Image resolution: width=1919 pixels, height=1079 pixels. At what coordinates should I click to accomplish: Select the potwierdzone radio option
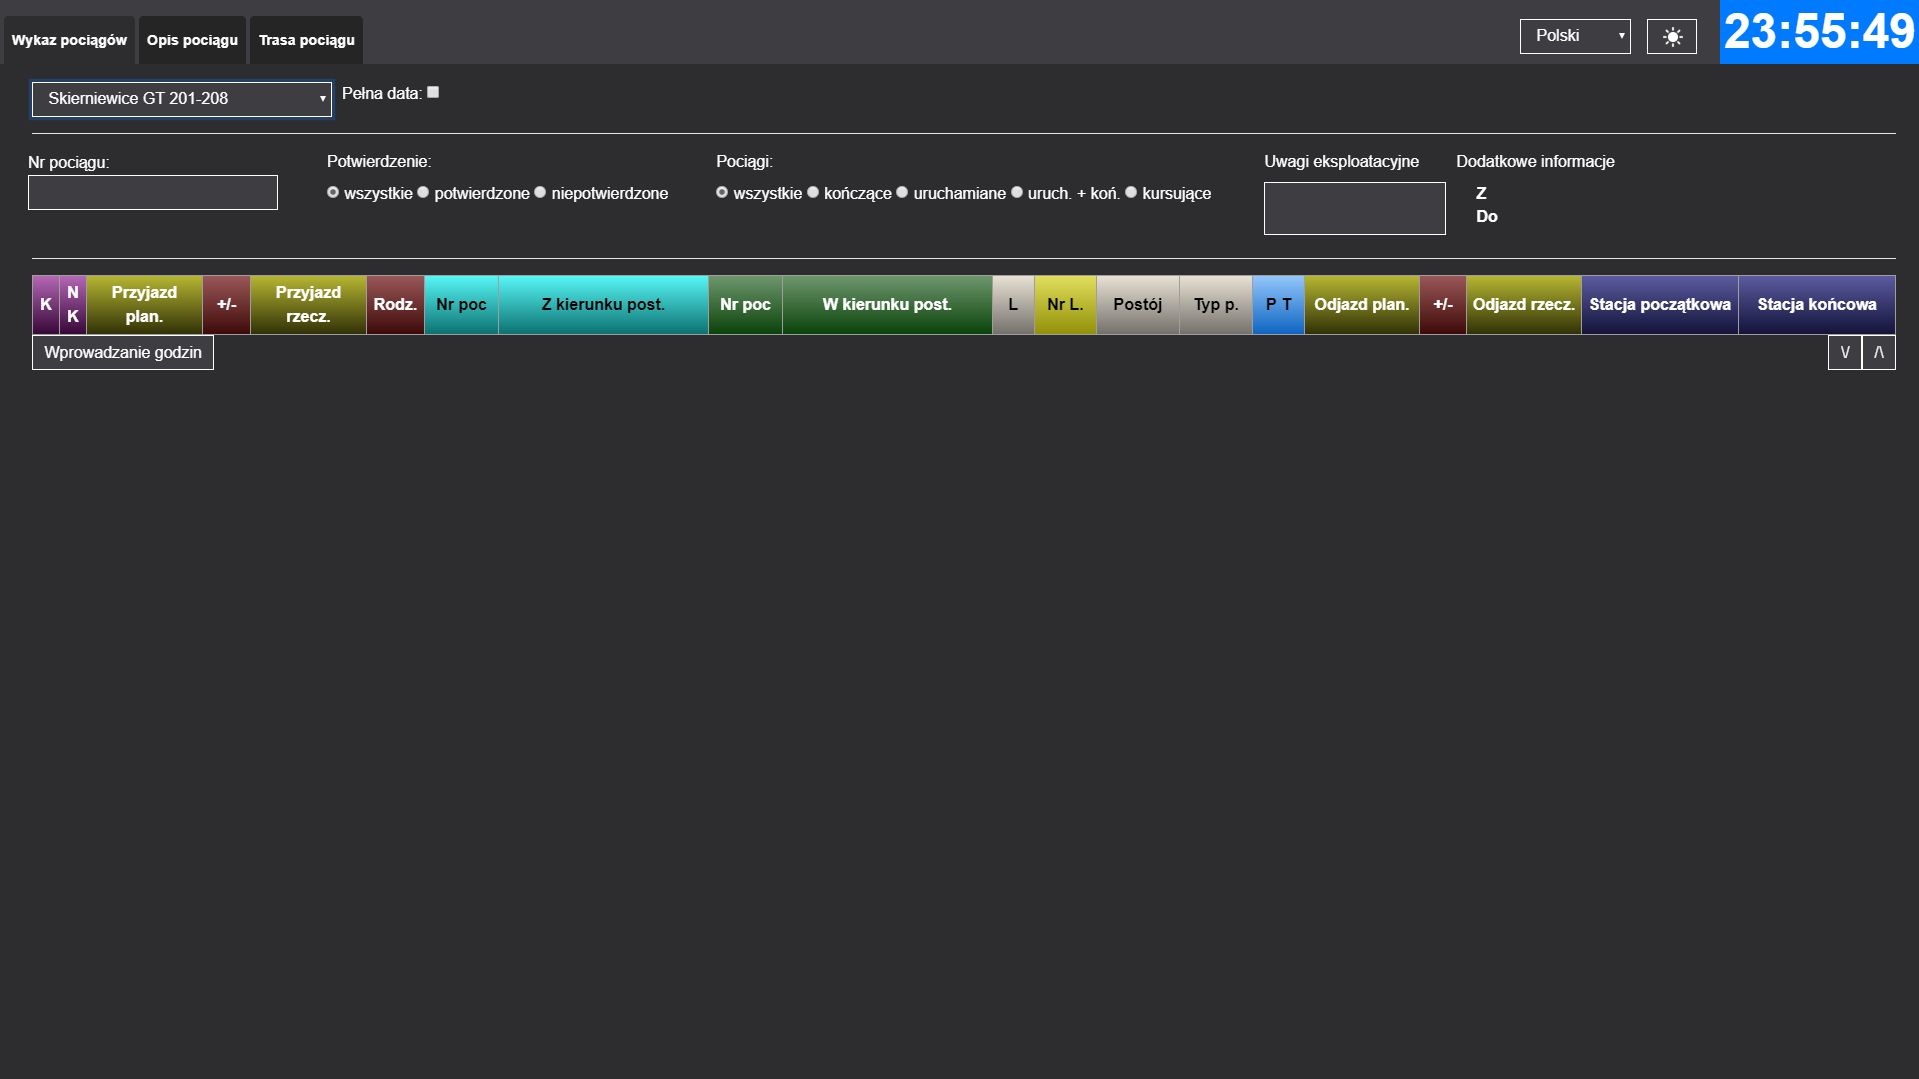(424, 192)
